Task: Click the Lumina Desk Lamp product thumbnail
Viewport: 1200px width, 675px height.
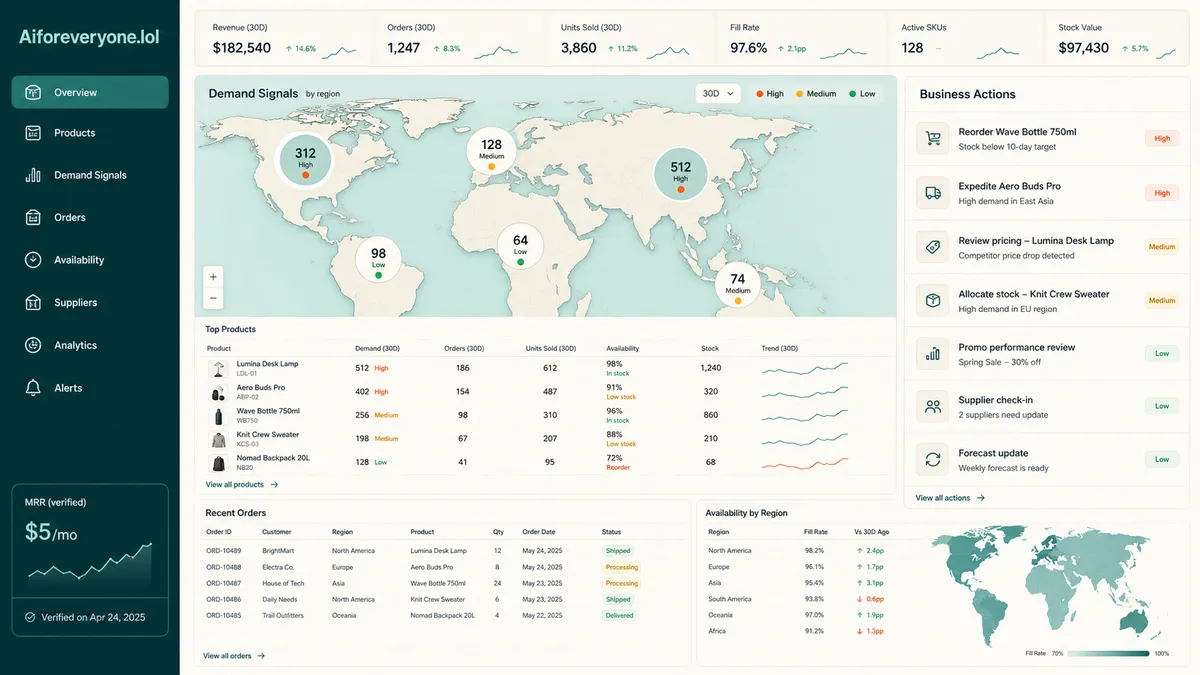Action: (218, 369)
